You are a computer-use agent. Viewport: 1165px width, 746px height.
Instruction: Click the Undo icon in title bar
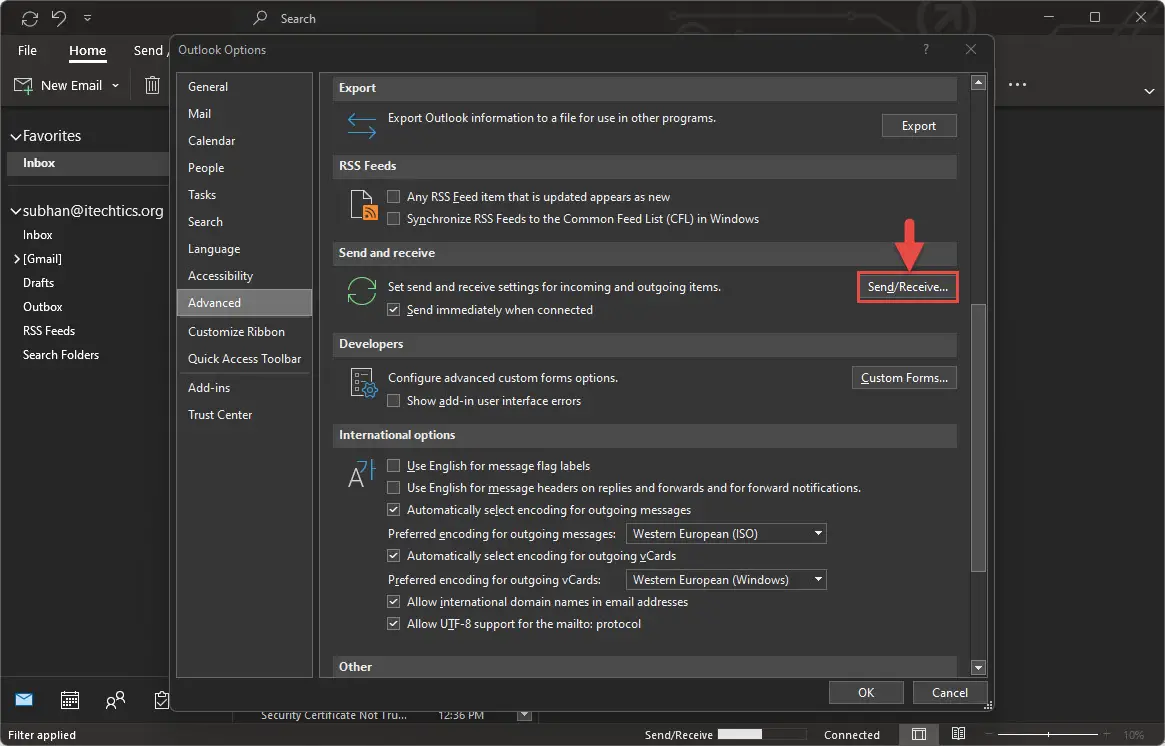pyautogui.click(x=59, y=19)
